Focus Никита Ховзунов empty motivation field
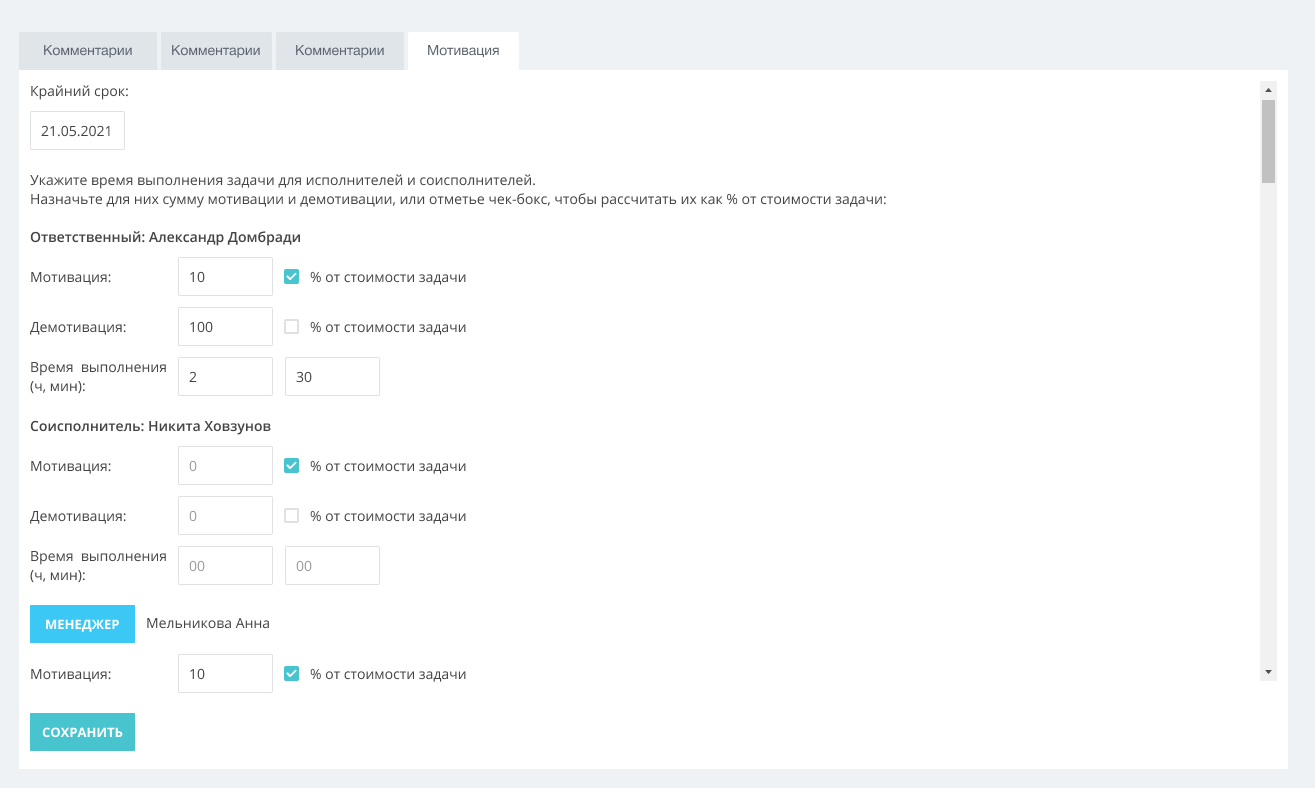The height and width of the screenshot is (788, 1315). (225, 466)
